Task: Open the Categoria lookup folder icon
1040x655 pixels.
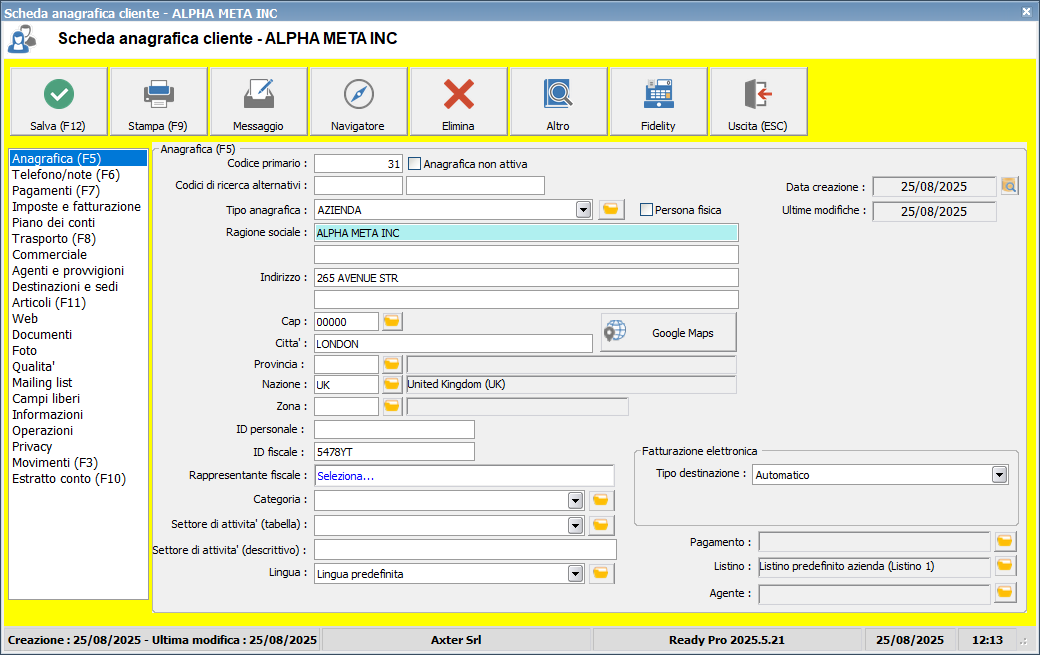Action: pos(601,500)
